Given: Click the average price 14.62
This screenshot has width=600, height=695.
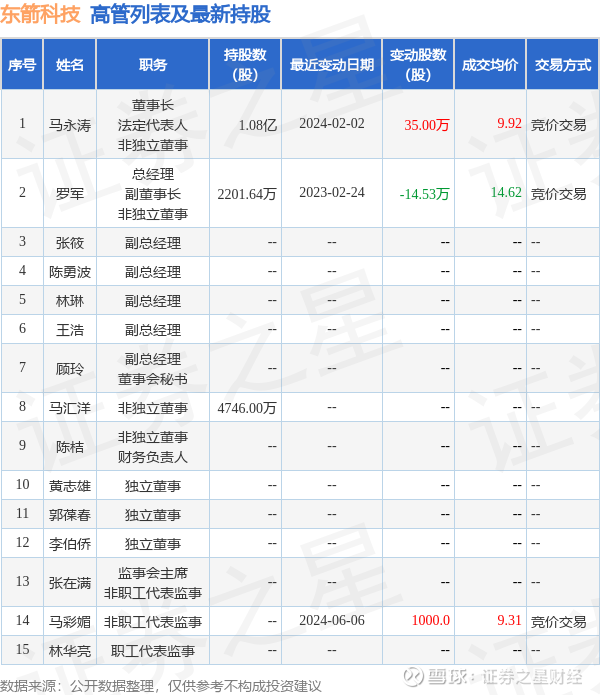Looking at the screenshot, I should [506, 192].
